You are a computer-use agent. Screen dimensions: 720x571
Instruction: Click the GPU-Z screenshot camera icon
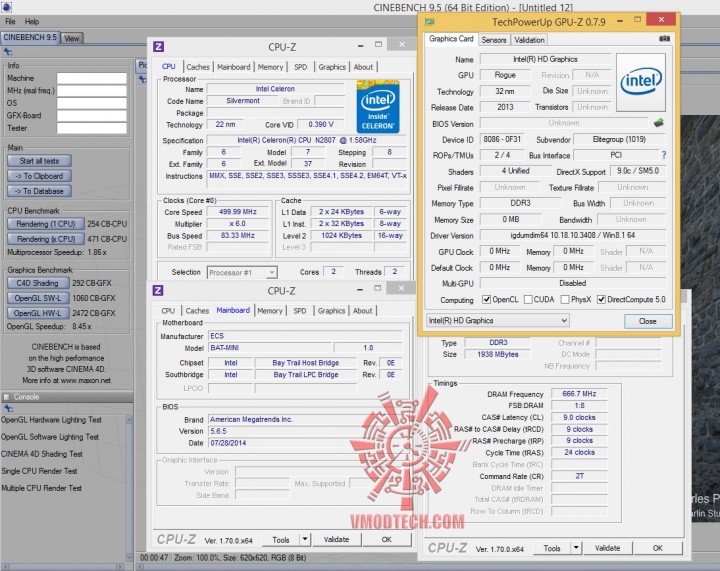pos(664,39)
